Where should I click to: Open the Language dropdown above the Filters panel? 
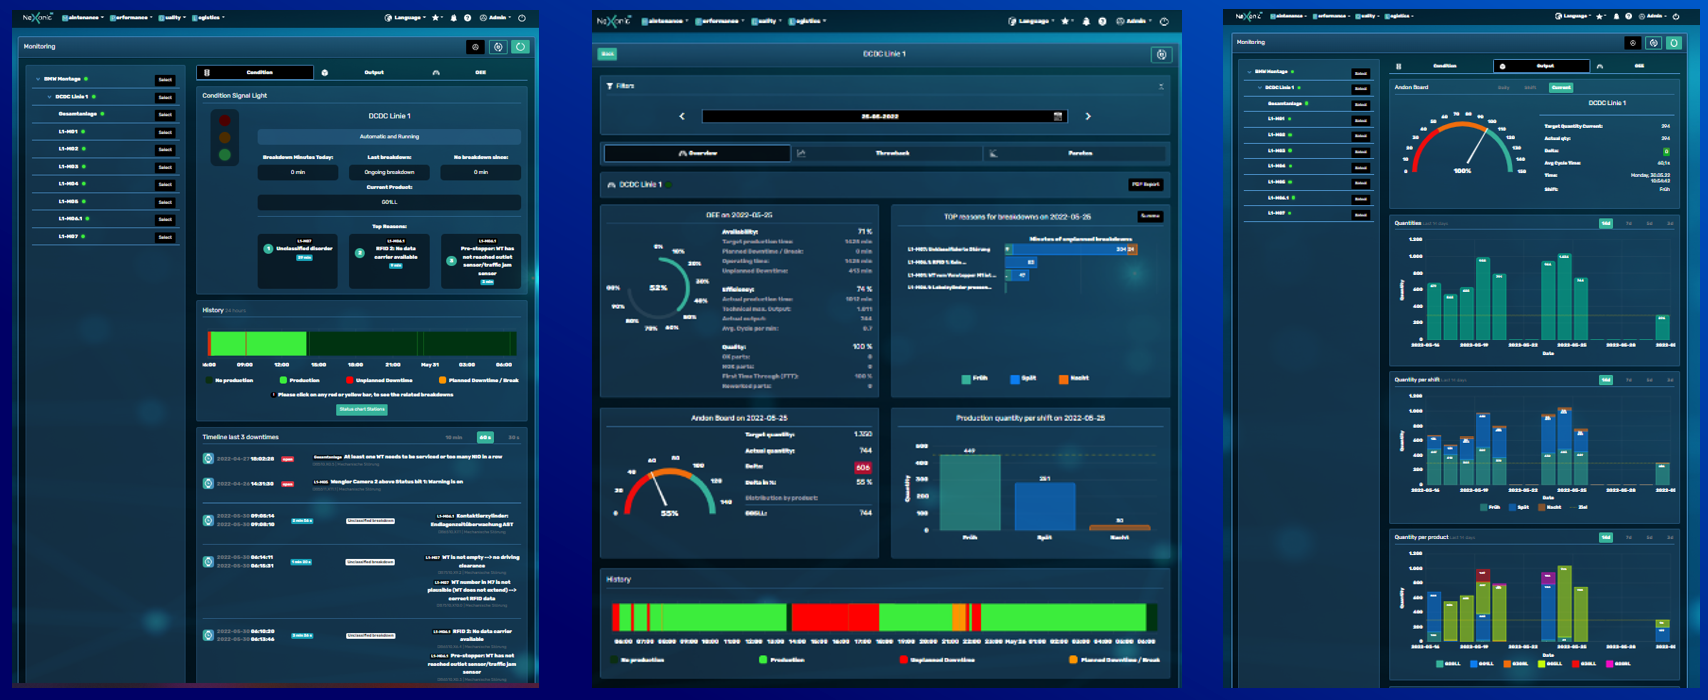[1034, 21]
